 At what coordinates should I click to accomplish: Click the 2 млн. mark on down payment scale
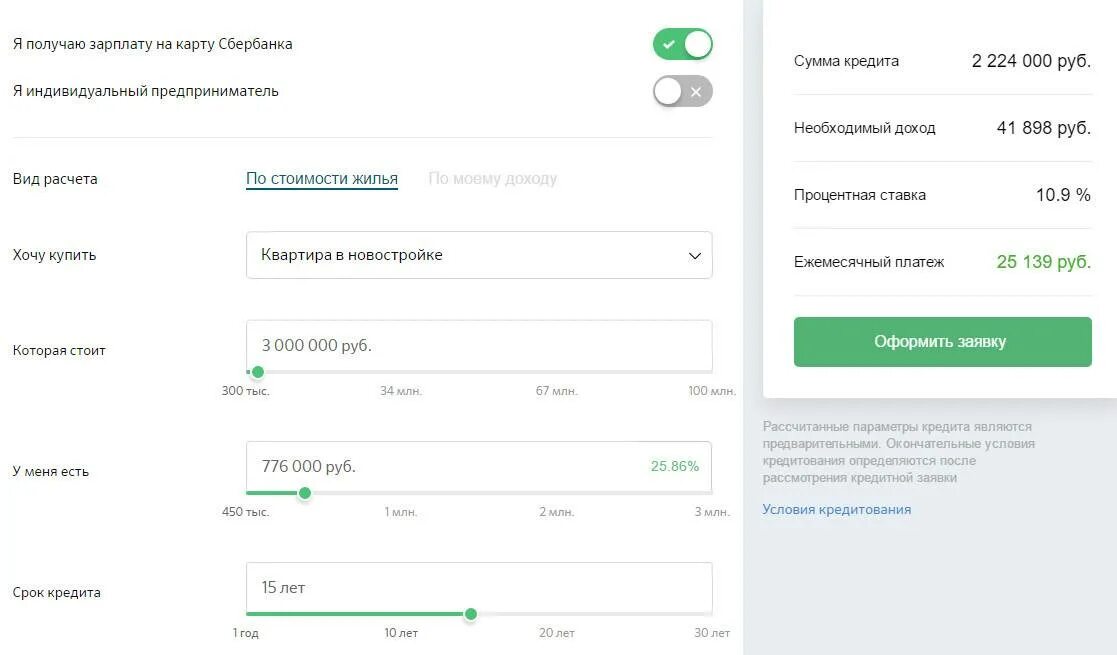tap(556, 512)
